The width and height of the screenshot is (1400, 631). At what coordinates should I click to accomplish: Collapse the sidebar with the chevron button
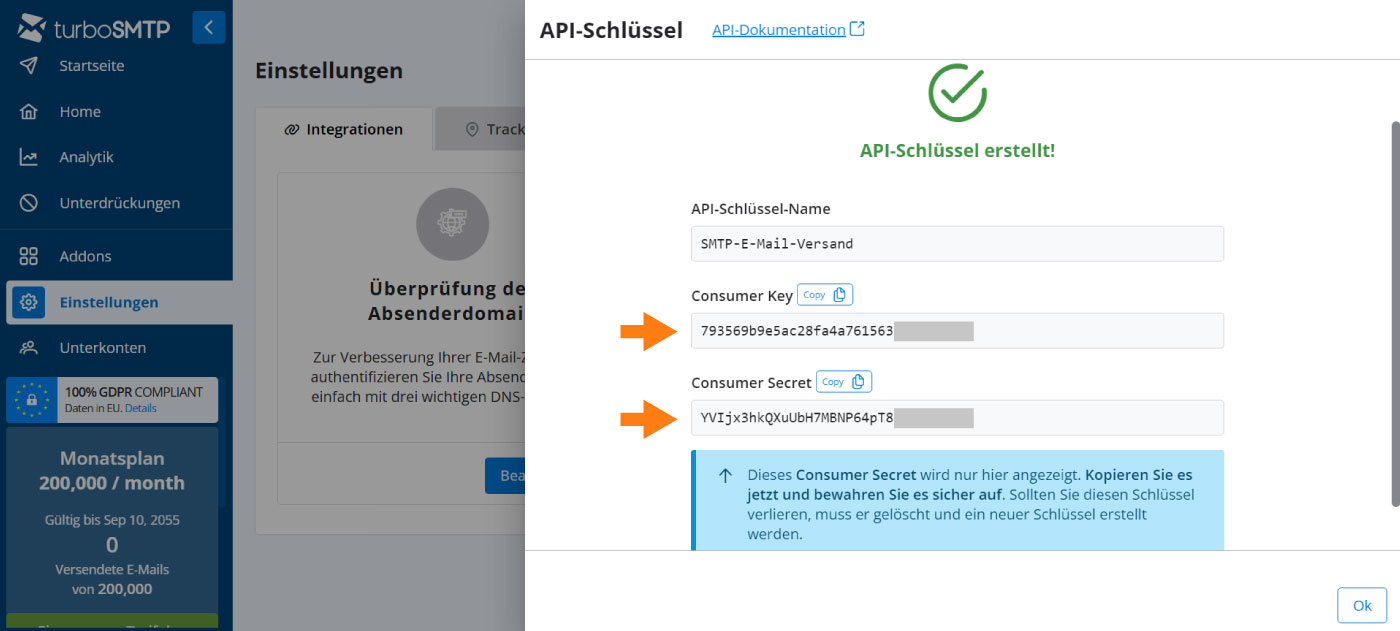tap(208, 28)
